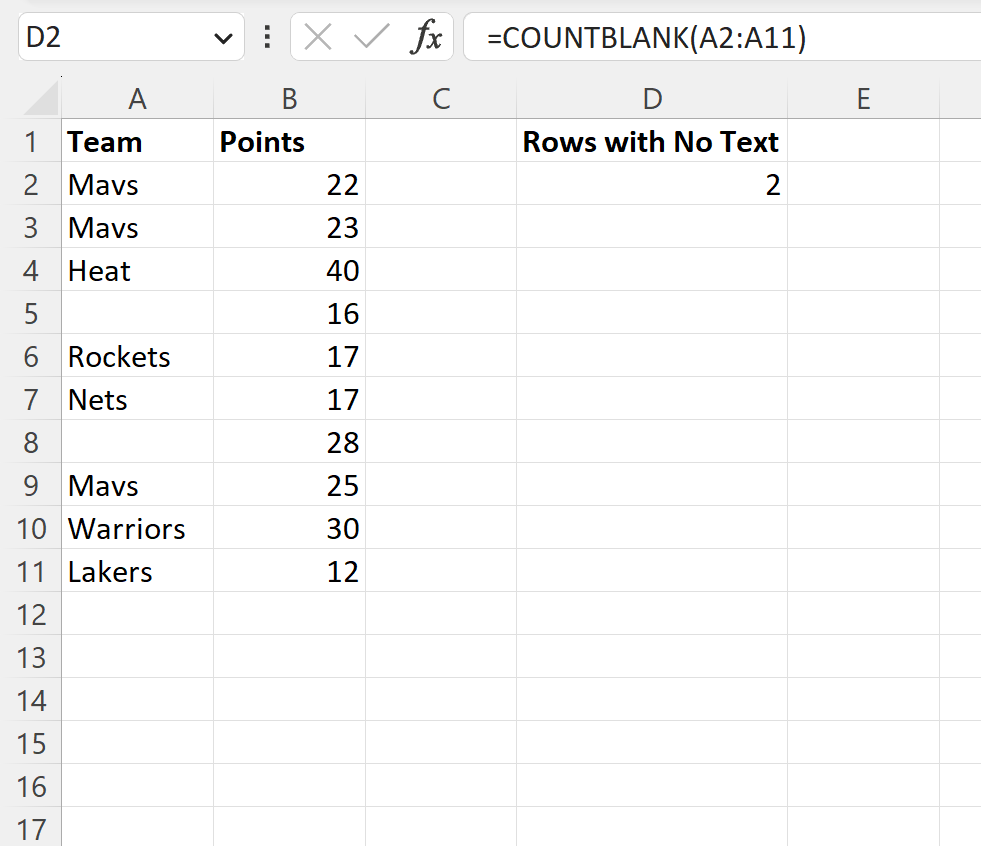Select the blank Team cell in row 8

(137, 443)
